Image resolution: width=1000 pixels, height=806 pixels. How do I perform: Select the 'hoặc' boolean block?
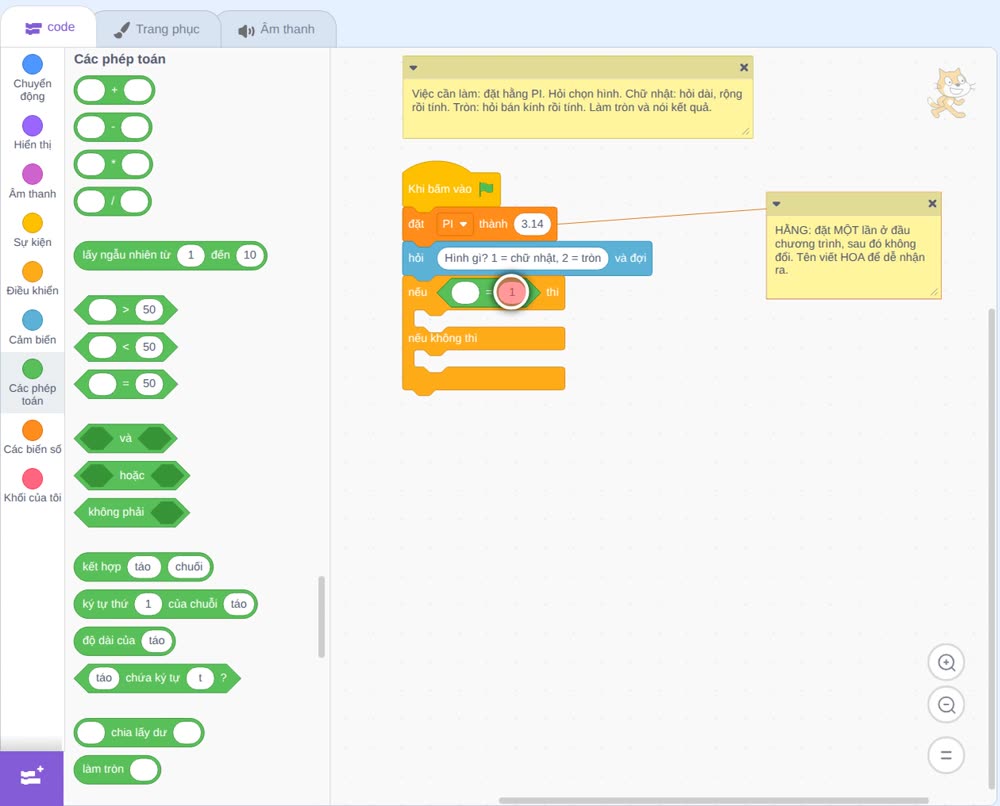(x=132, y=476)
